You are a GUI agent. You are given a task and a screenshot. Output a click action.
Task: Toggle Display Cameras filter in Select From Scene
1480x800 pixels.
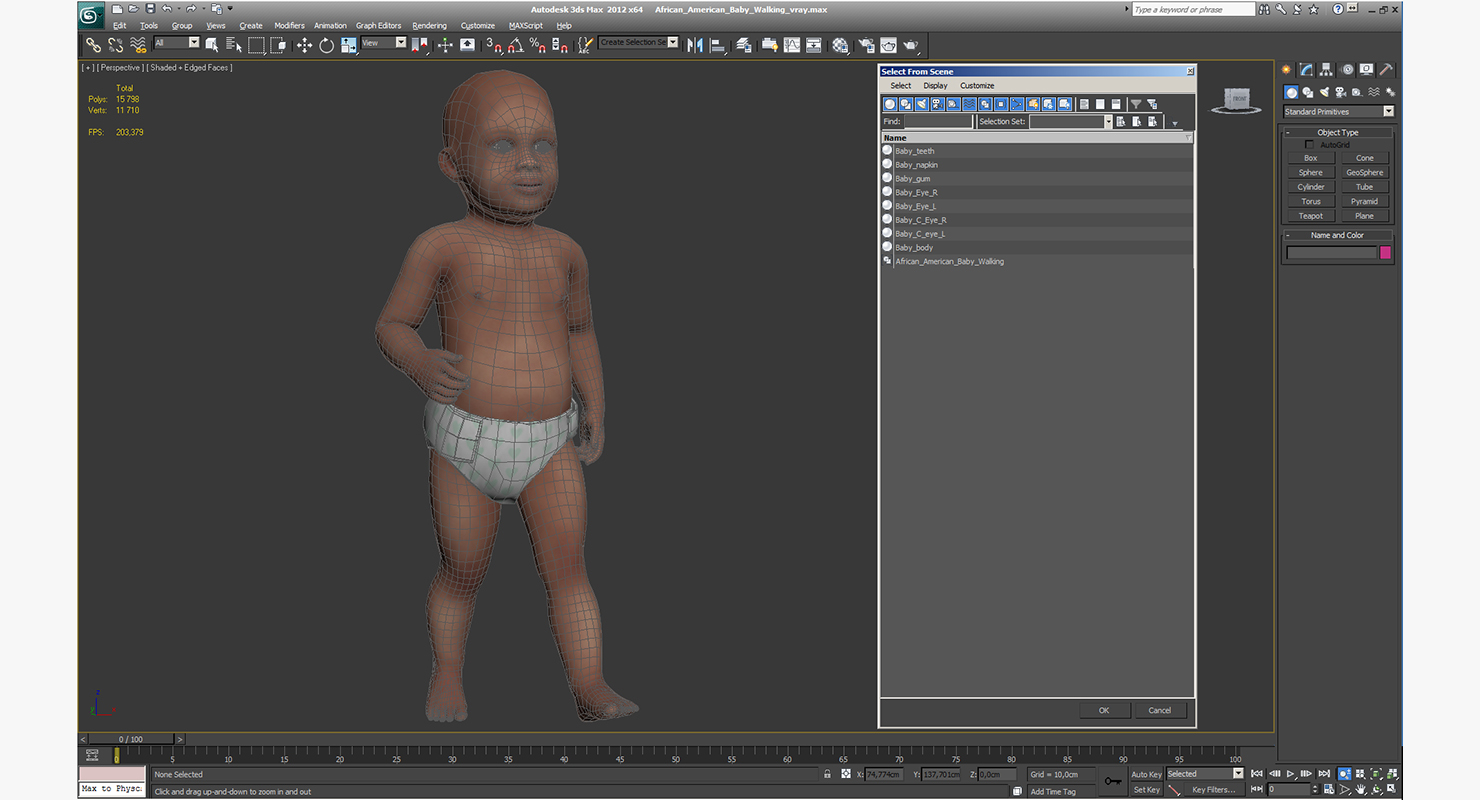(x=938, y=104)
